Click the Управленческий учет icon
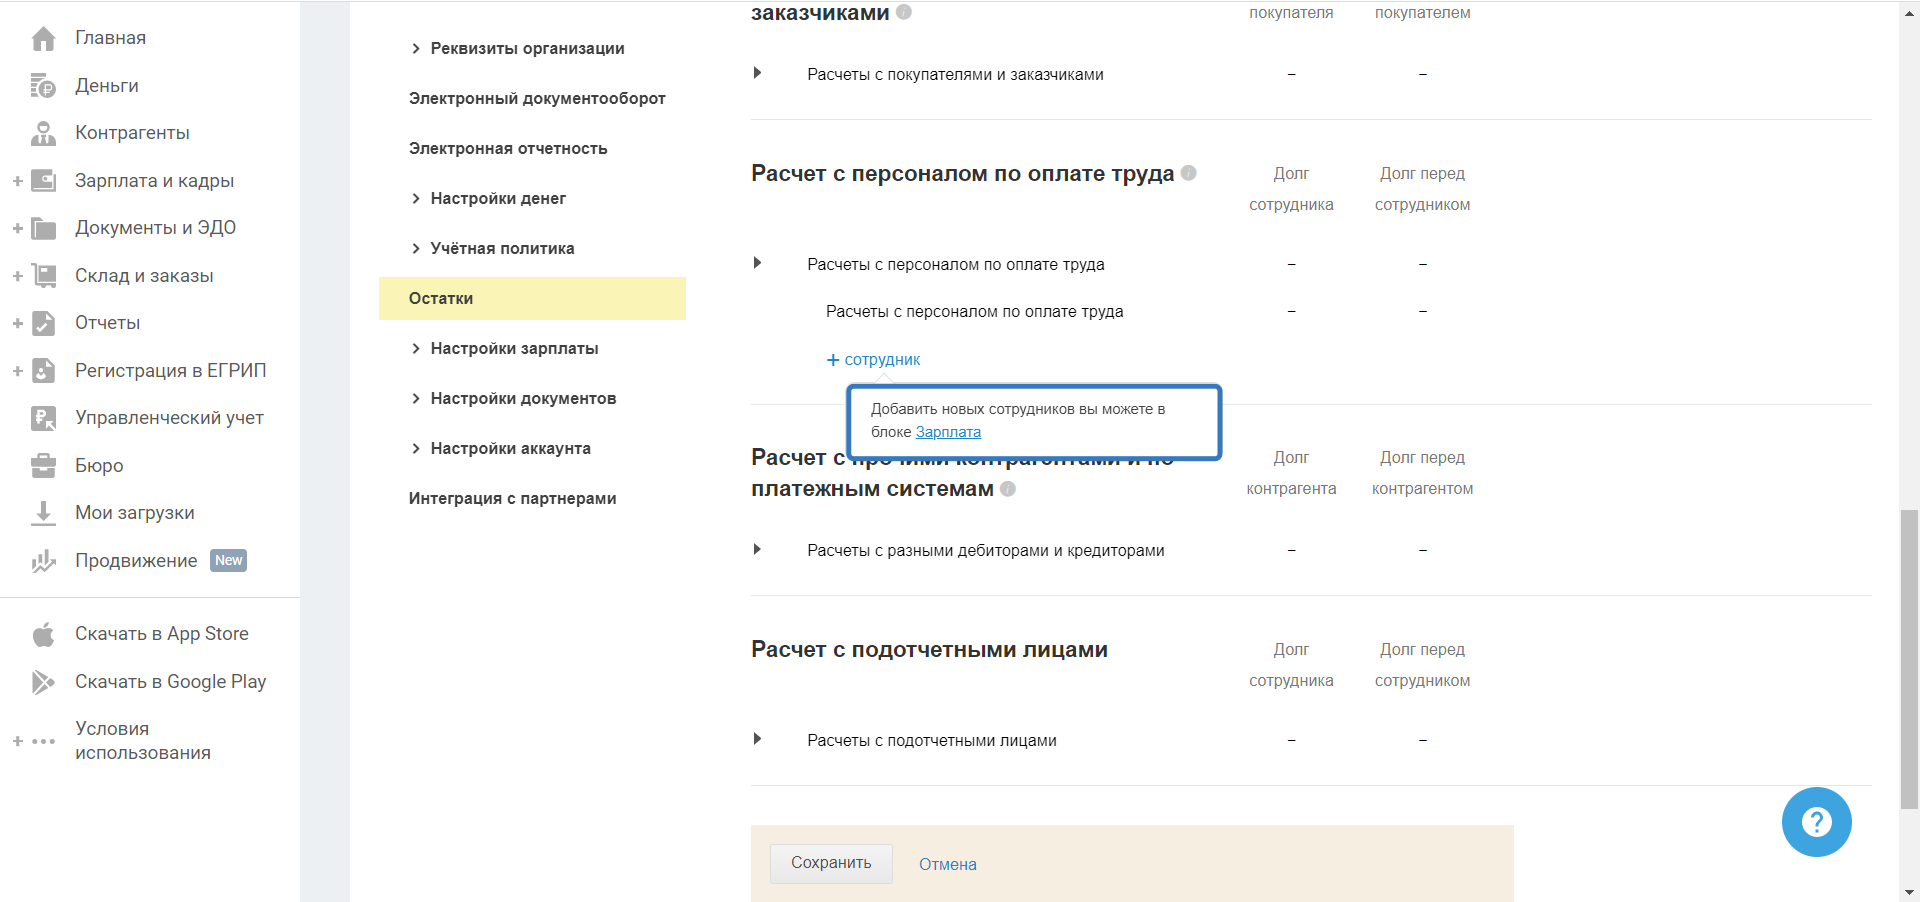This screenshot has width=1920, height=902. (43, 418)
